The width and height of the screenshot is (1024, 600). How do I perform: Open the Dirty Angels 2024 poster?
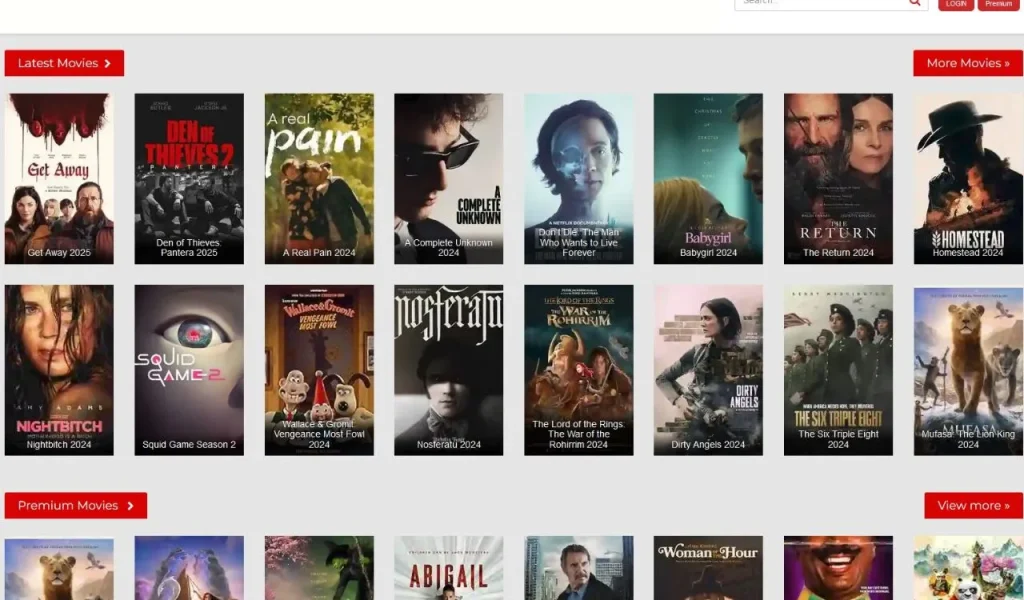point(708,370)
